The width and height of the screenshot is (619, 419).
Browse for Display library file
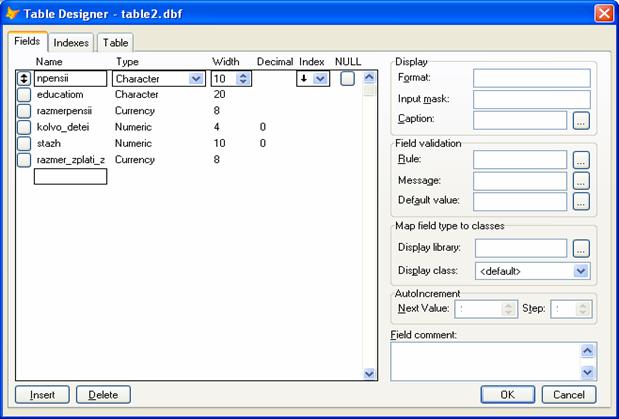[581, 248]
